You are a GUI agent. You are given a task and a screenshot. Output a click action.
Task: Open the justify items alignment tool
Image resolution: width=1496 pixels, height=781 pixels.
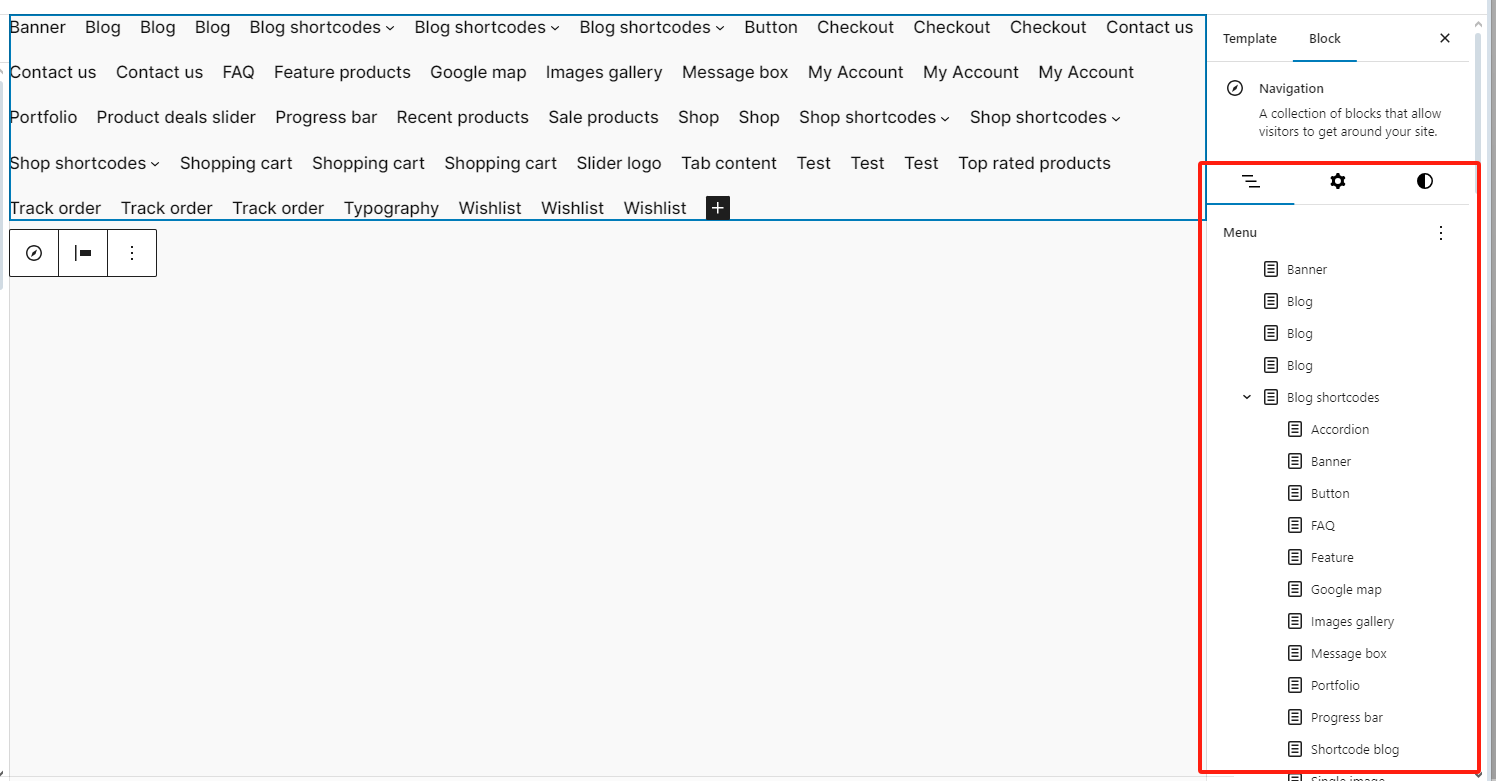pyautogui.click(x=83, y=253)
